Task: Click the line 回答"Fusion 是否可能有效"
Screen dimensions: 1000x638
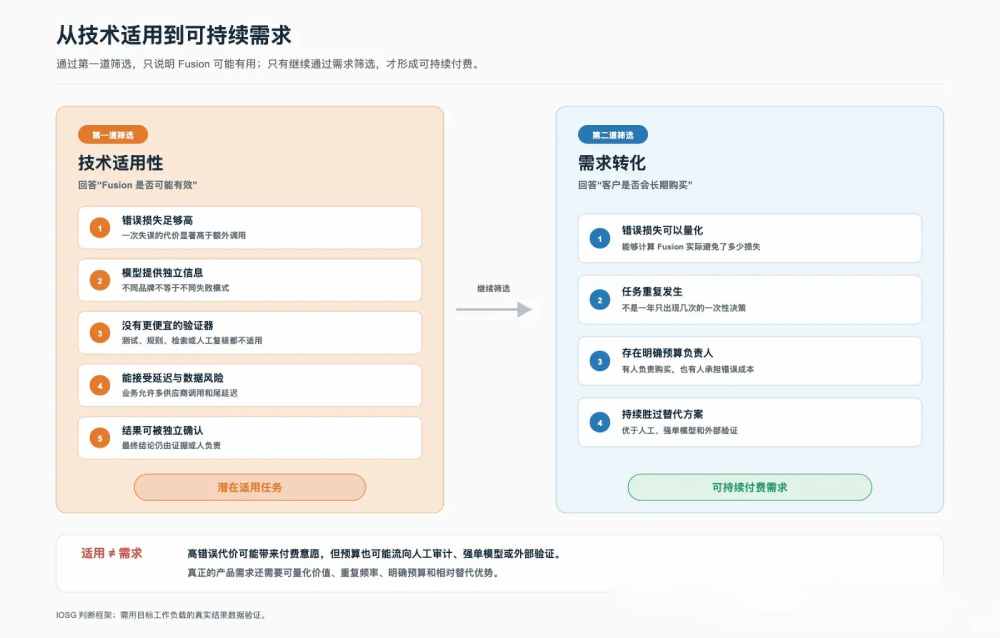Action: [x=138, y=185]
